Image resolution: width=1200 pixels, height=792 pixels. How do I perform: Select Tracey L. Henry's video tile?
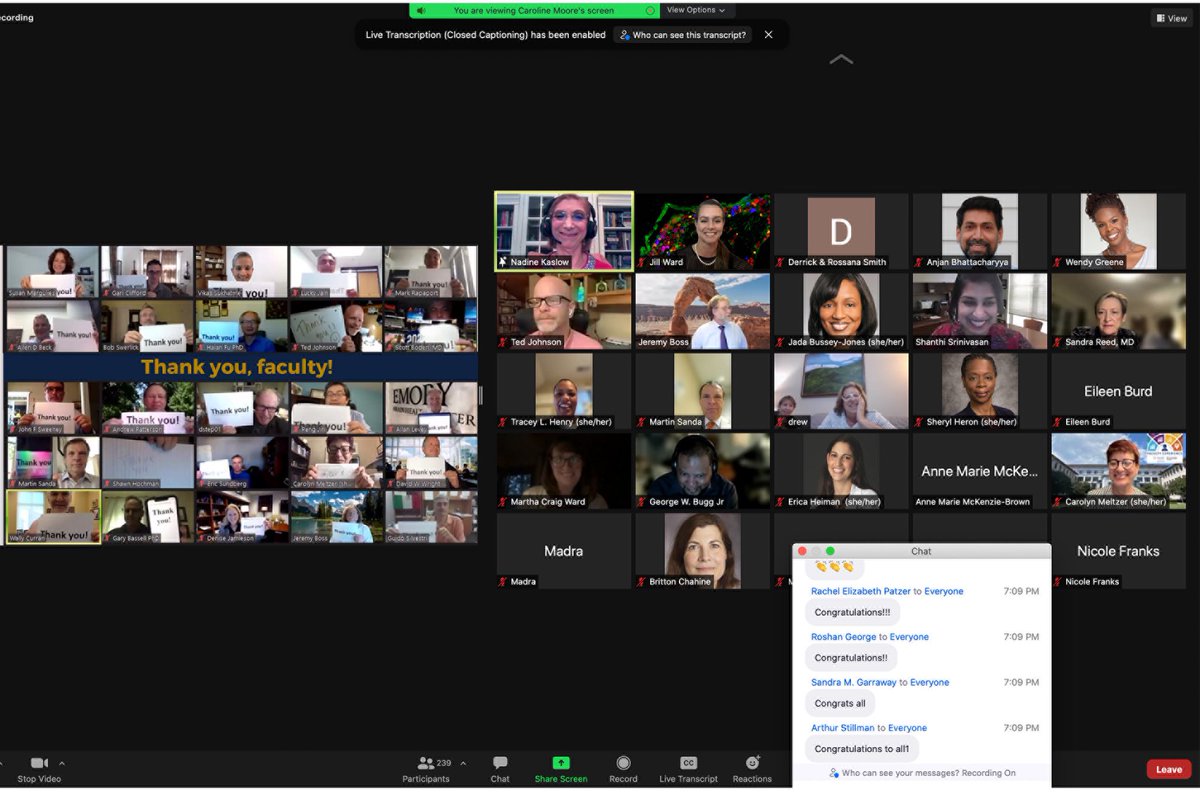(564, 391)
